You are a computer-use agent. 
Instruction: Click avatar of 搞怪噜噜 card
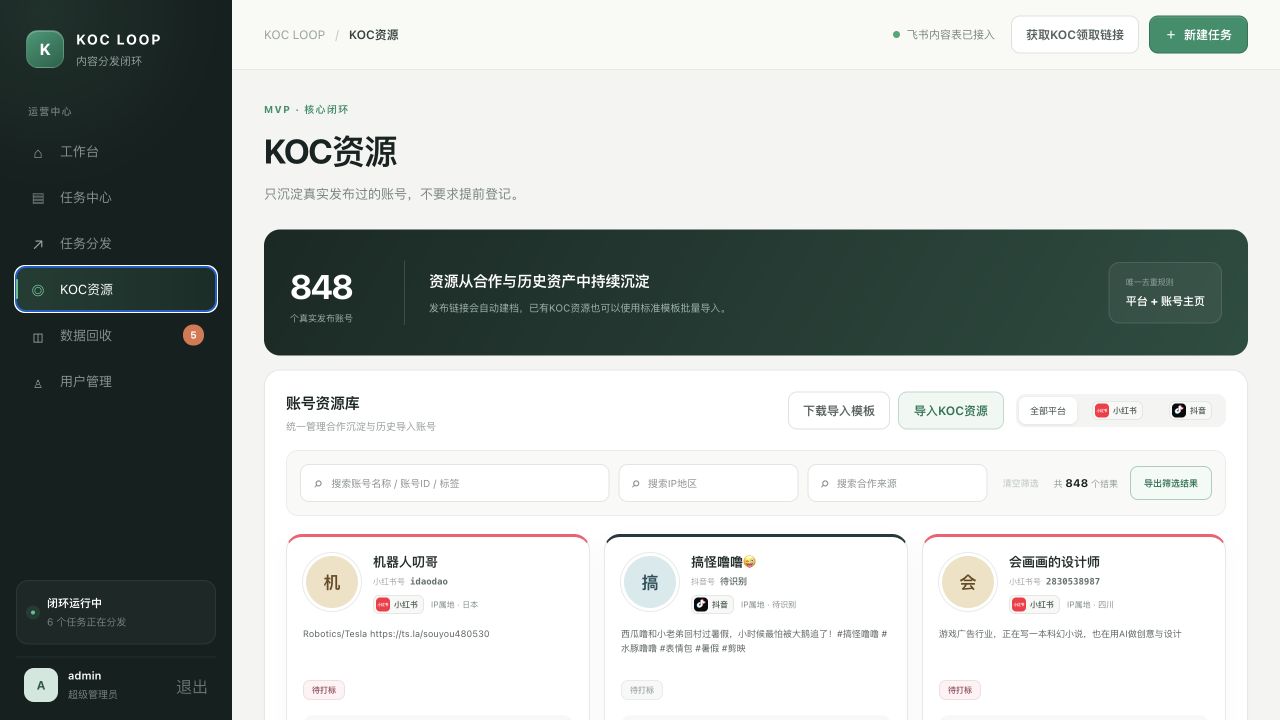tap(650, 582)
